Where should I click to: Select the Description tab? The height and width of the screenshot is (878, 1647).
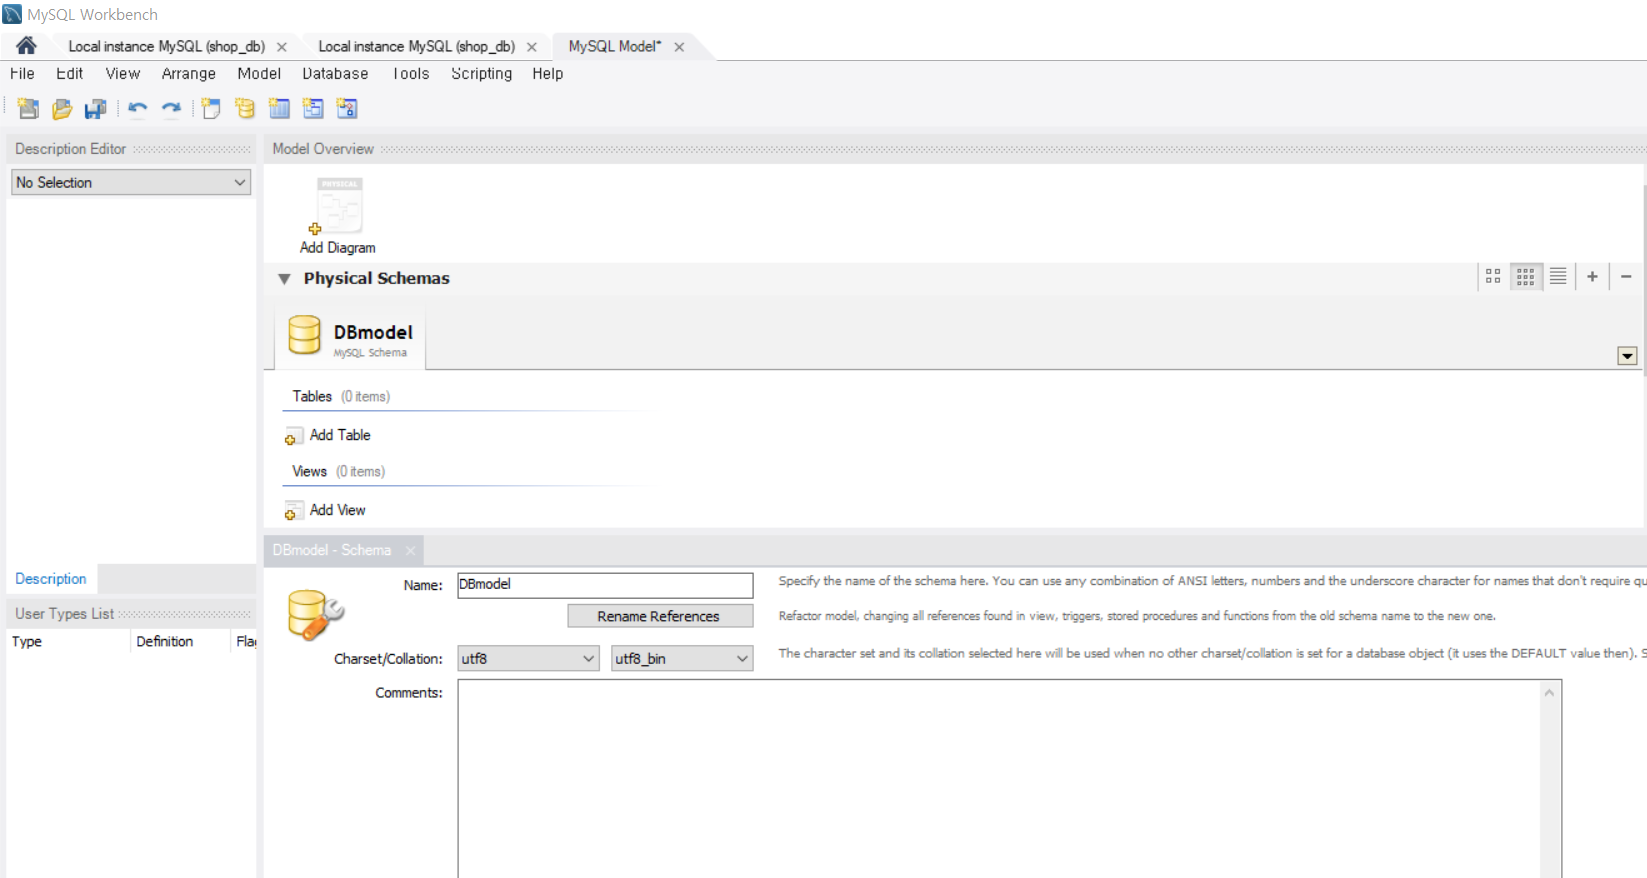click(51, 579)
